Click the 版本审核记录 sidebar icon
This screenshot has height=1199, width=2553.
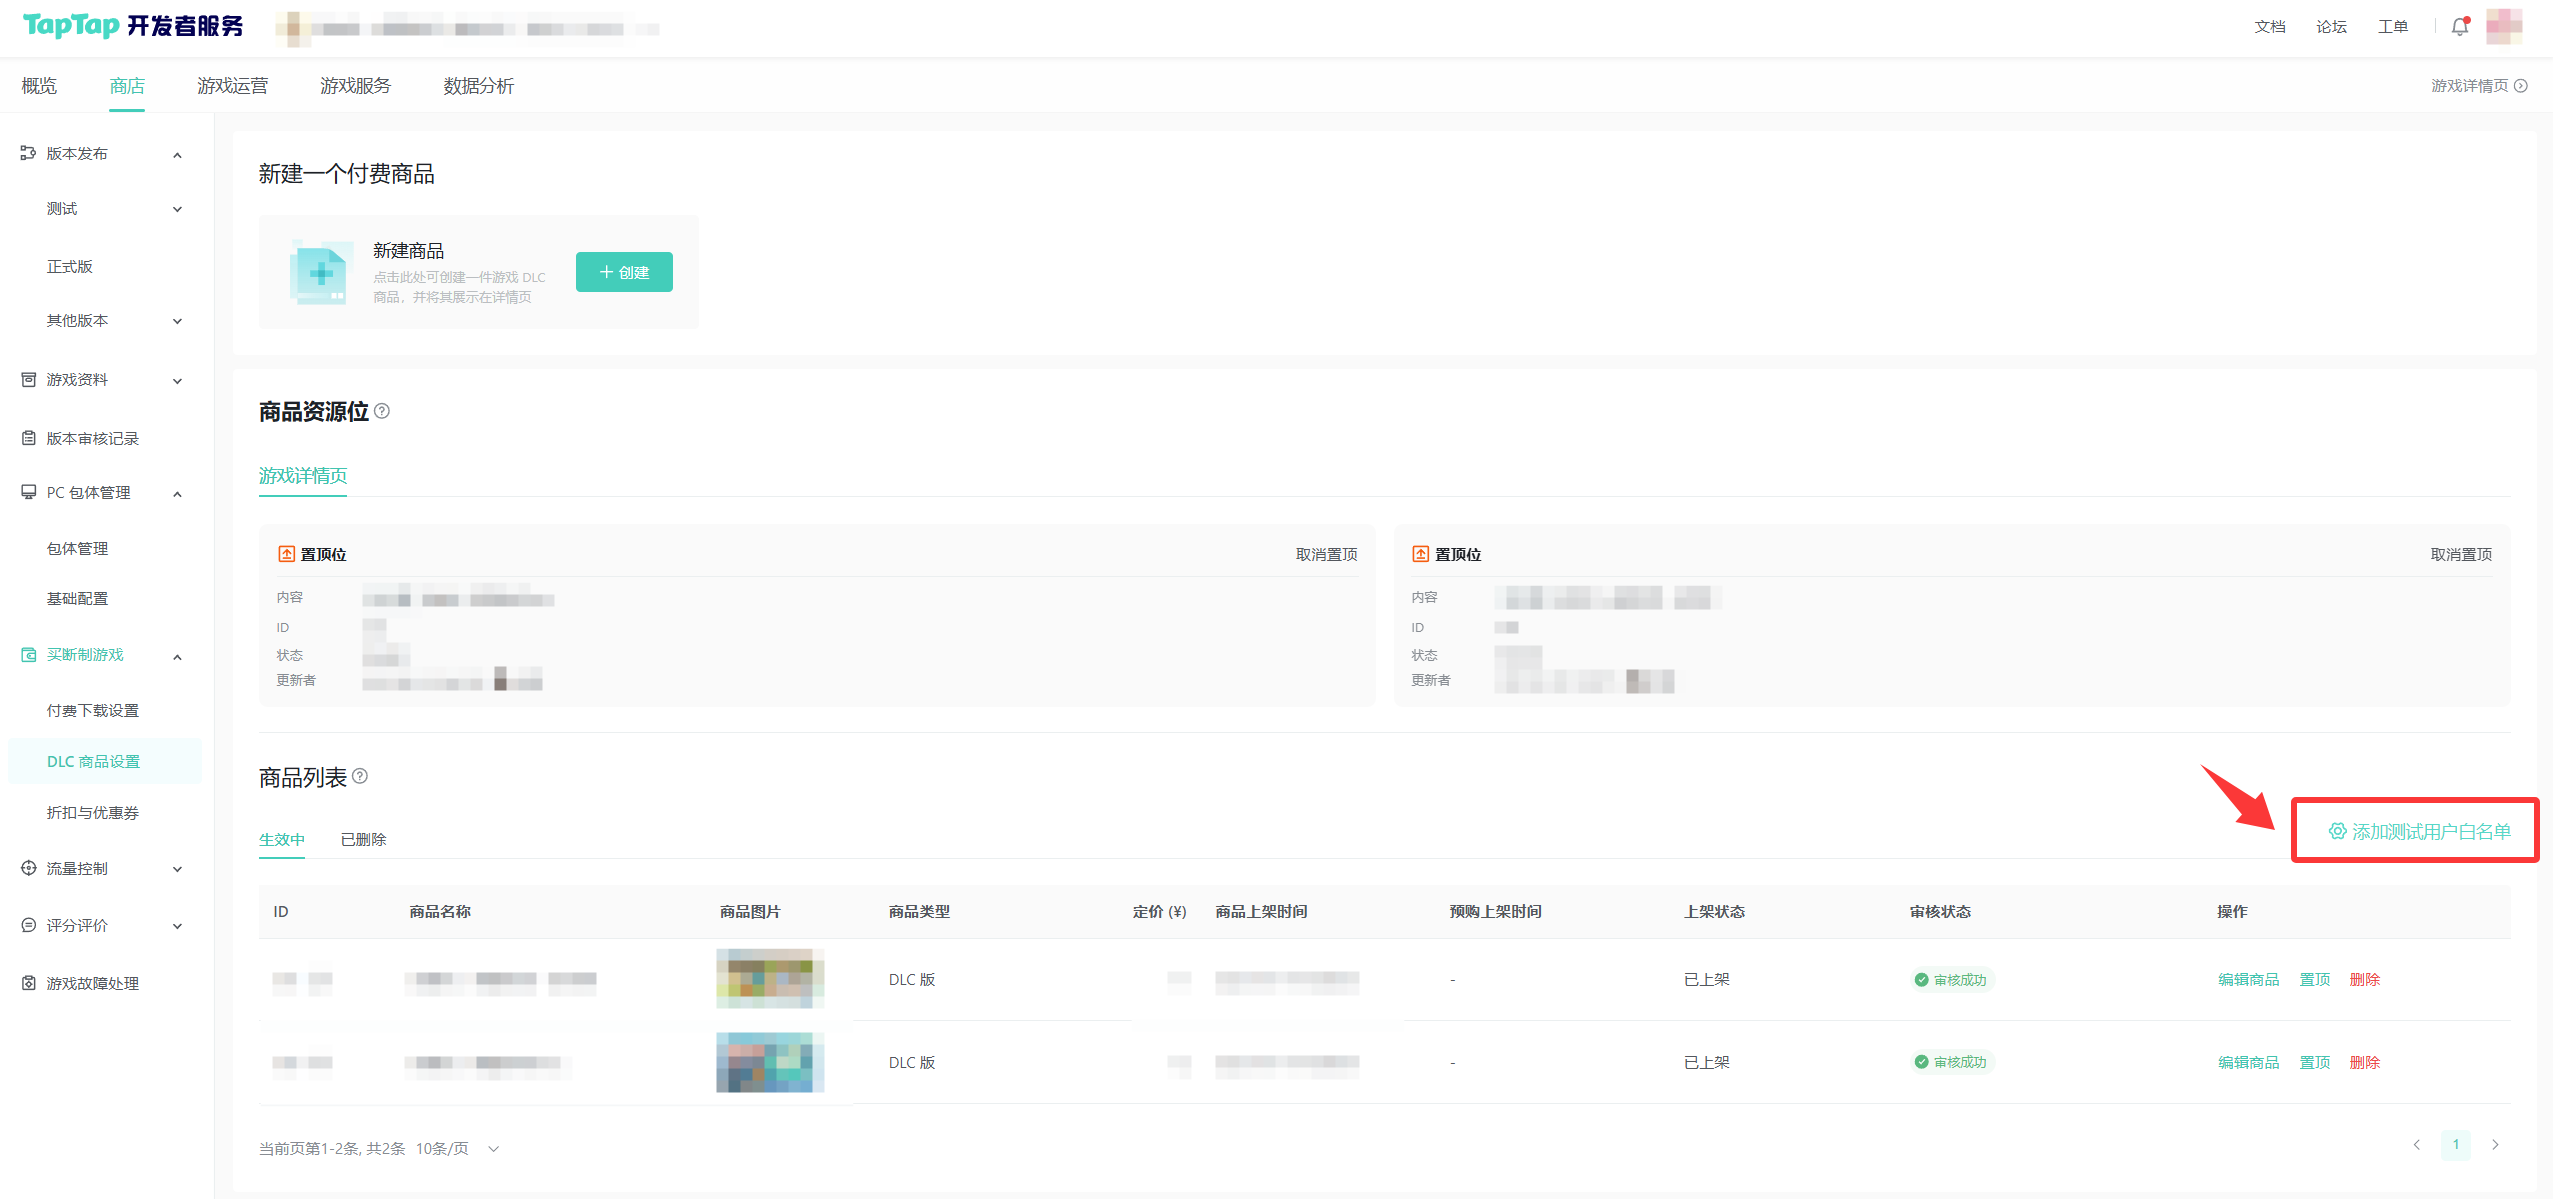(x=28, y=438)
